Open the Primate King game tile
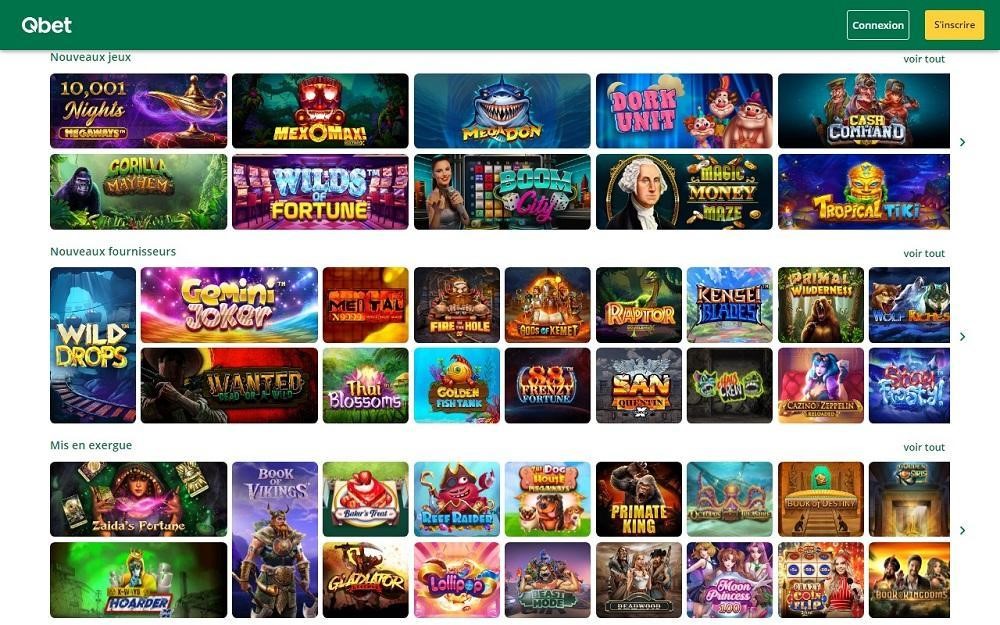The image size is (1000, 625). (638, 499)
